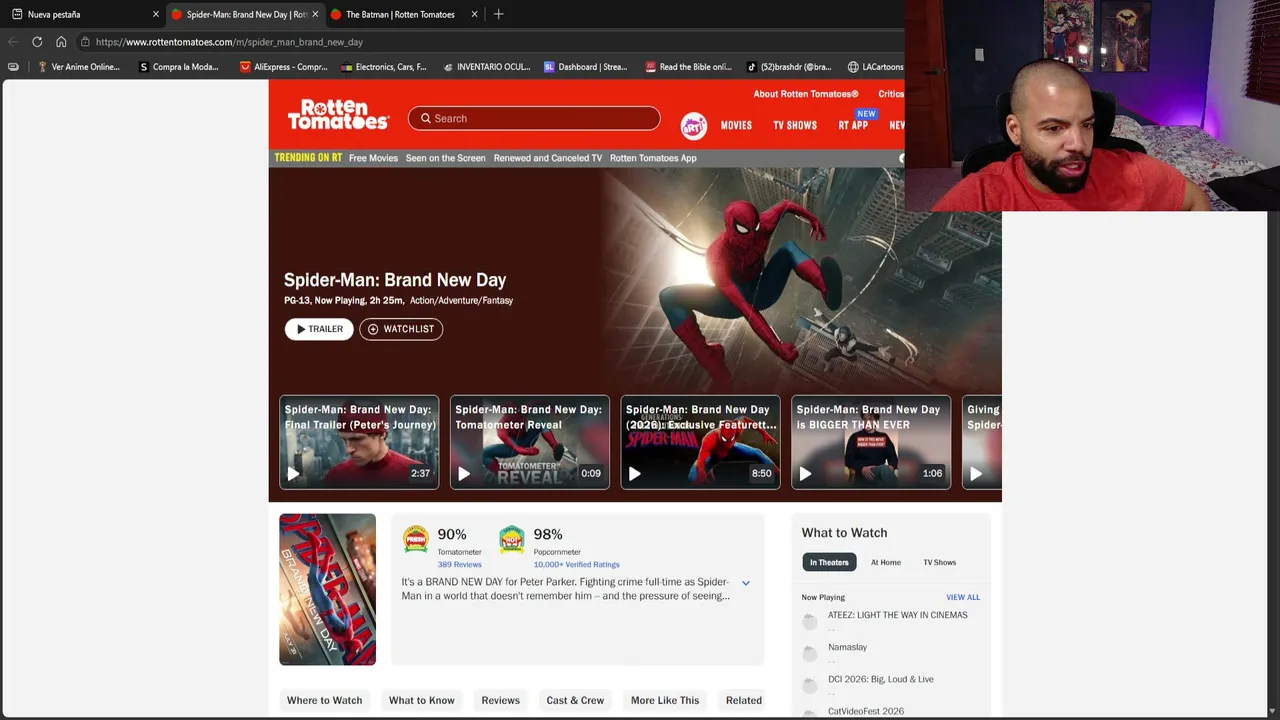
Task: Open DCI 2026: Big, Loud & Live
Action: 881,679
